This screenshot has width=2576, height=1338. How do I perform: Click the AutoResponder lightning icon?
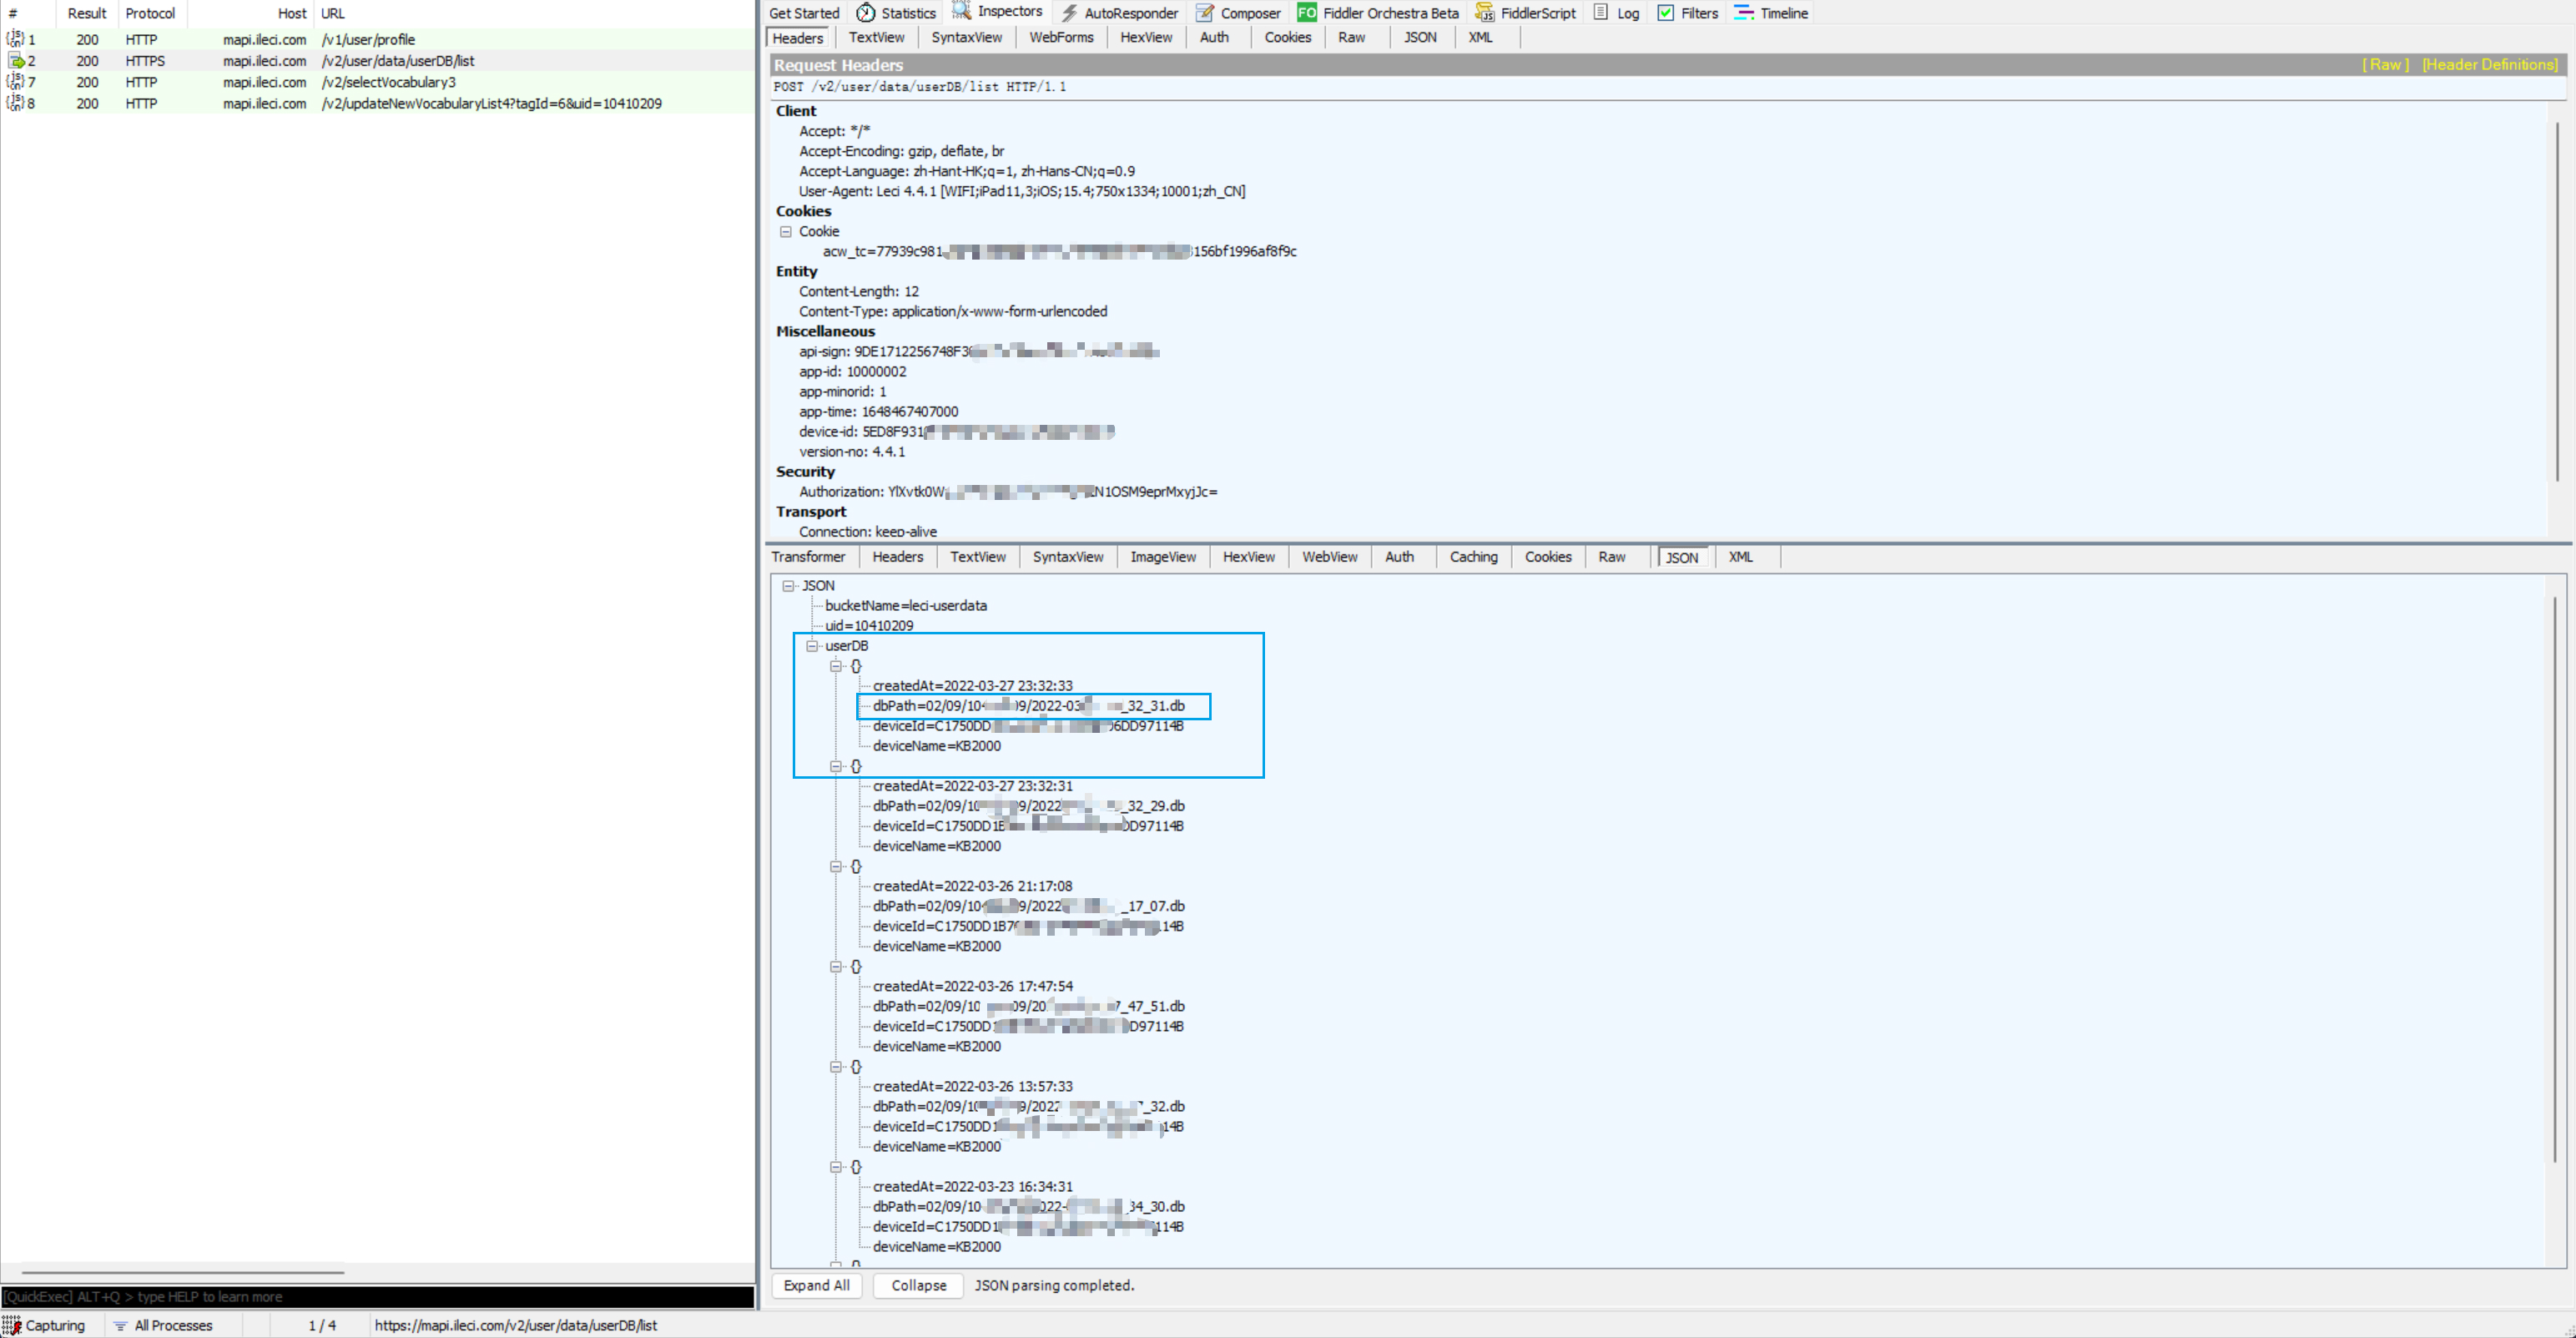tap(1070, 13)
